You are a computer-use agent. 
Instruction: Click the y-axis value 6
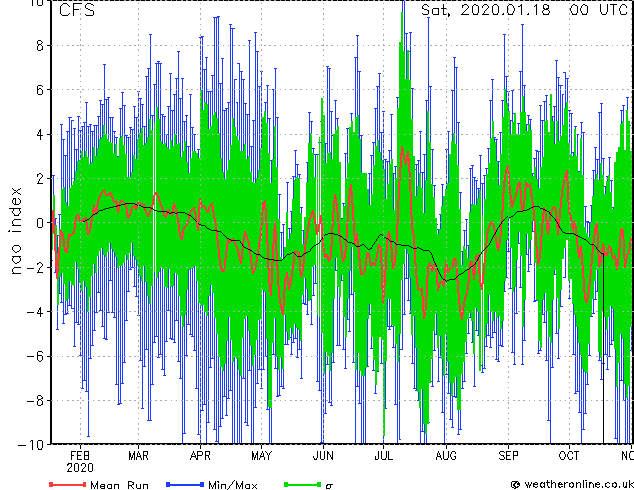click(40, 90)
